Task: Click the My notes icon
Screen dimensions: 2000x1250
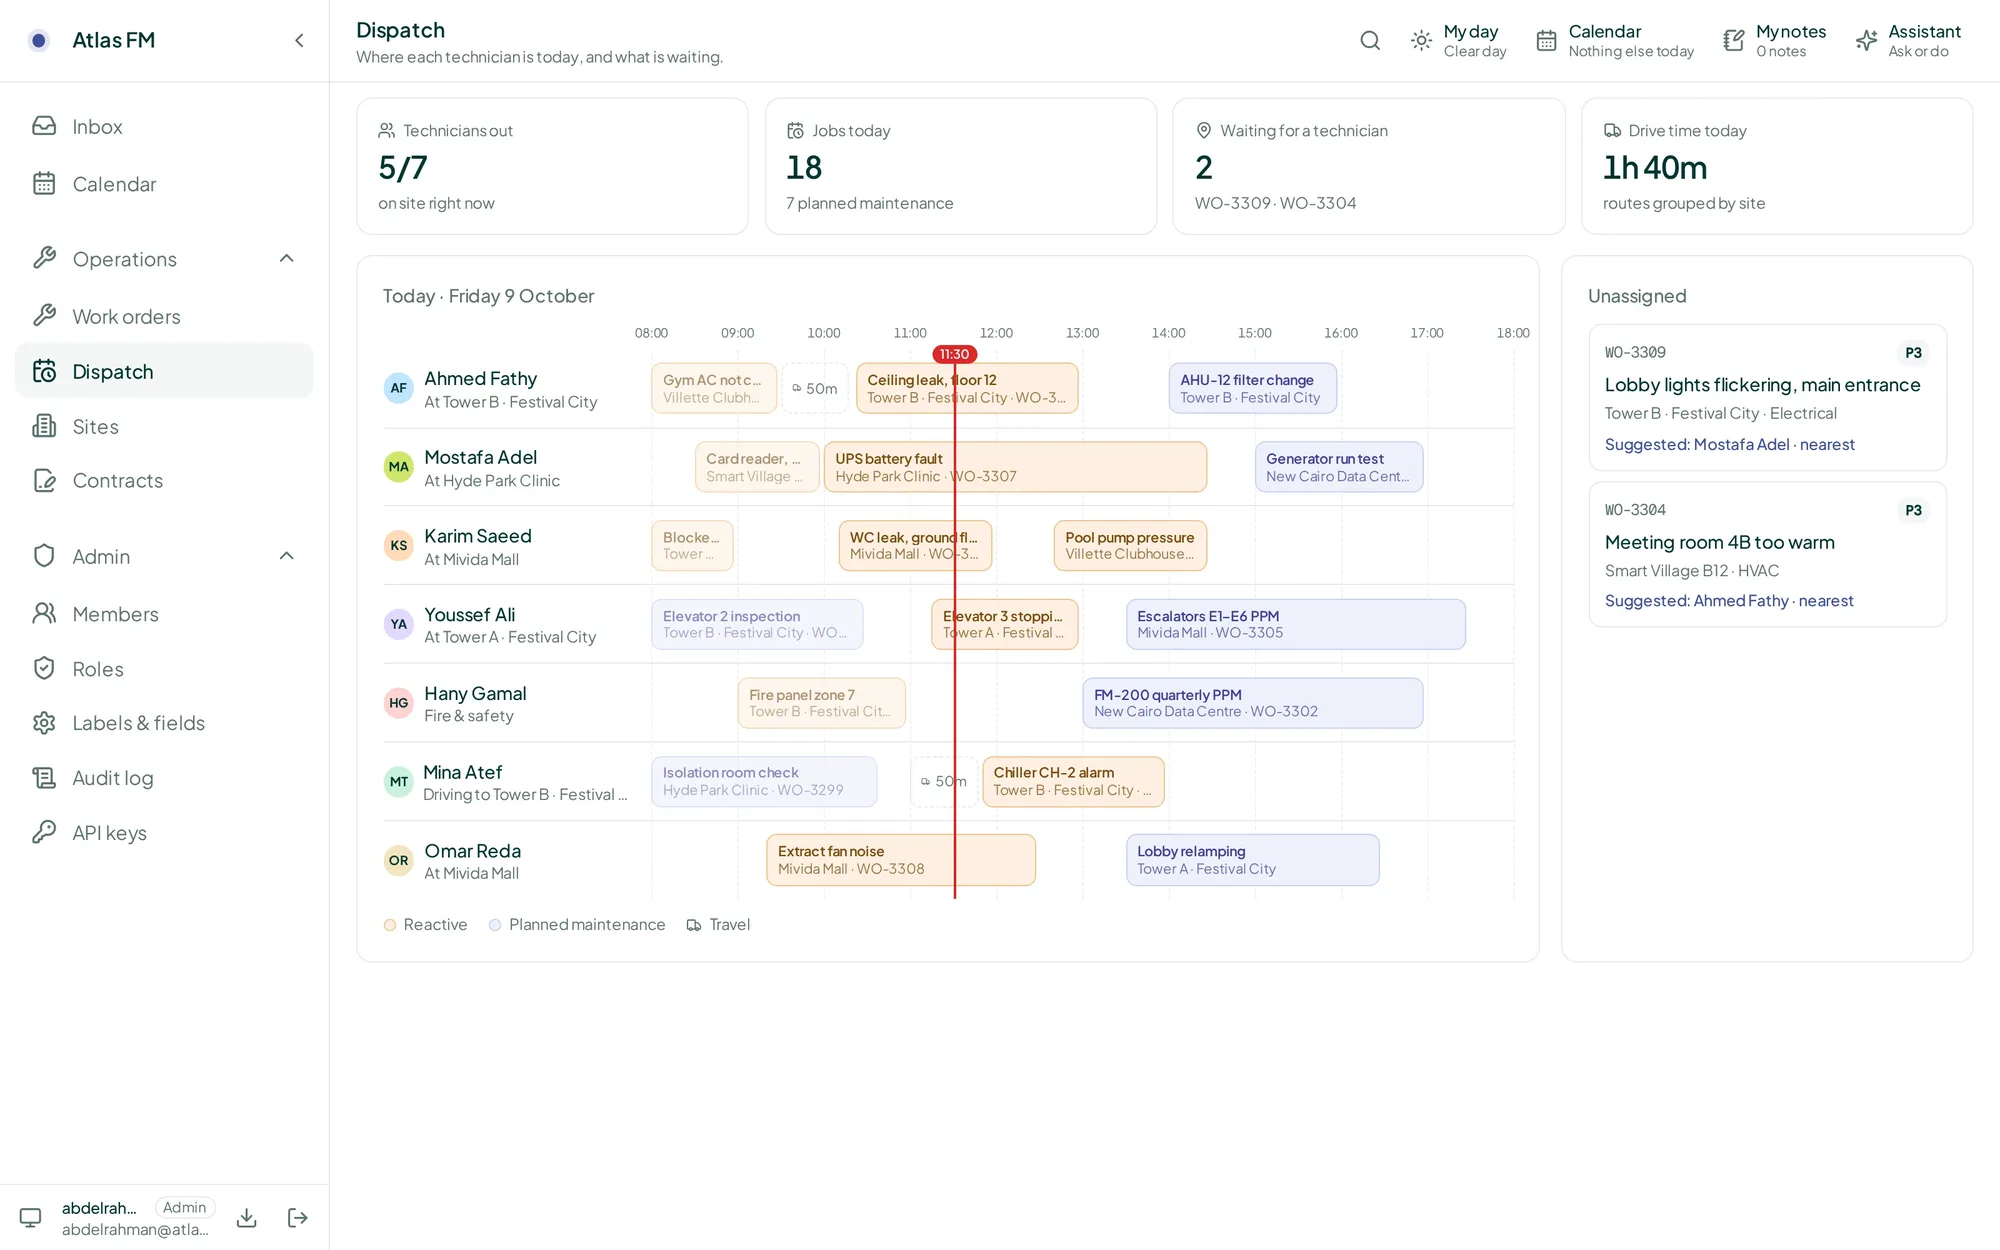Action: coord(1734,41)
